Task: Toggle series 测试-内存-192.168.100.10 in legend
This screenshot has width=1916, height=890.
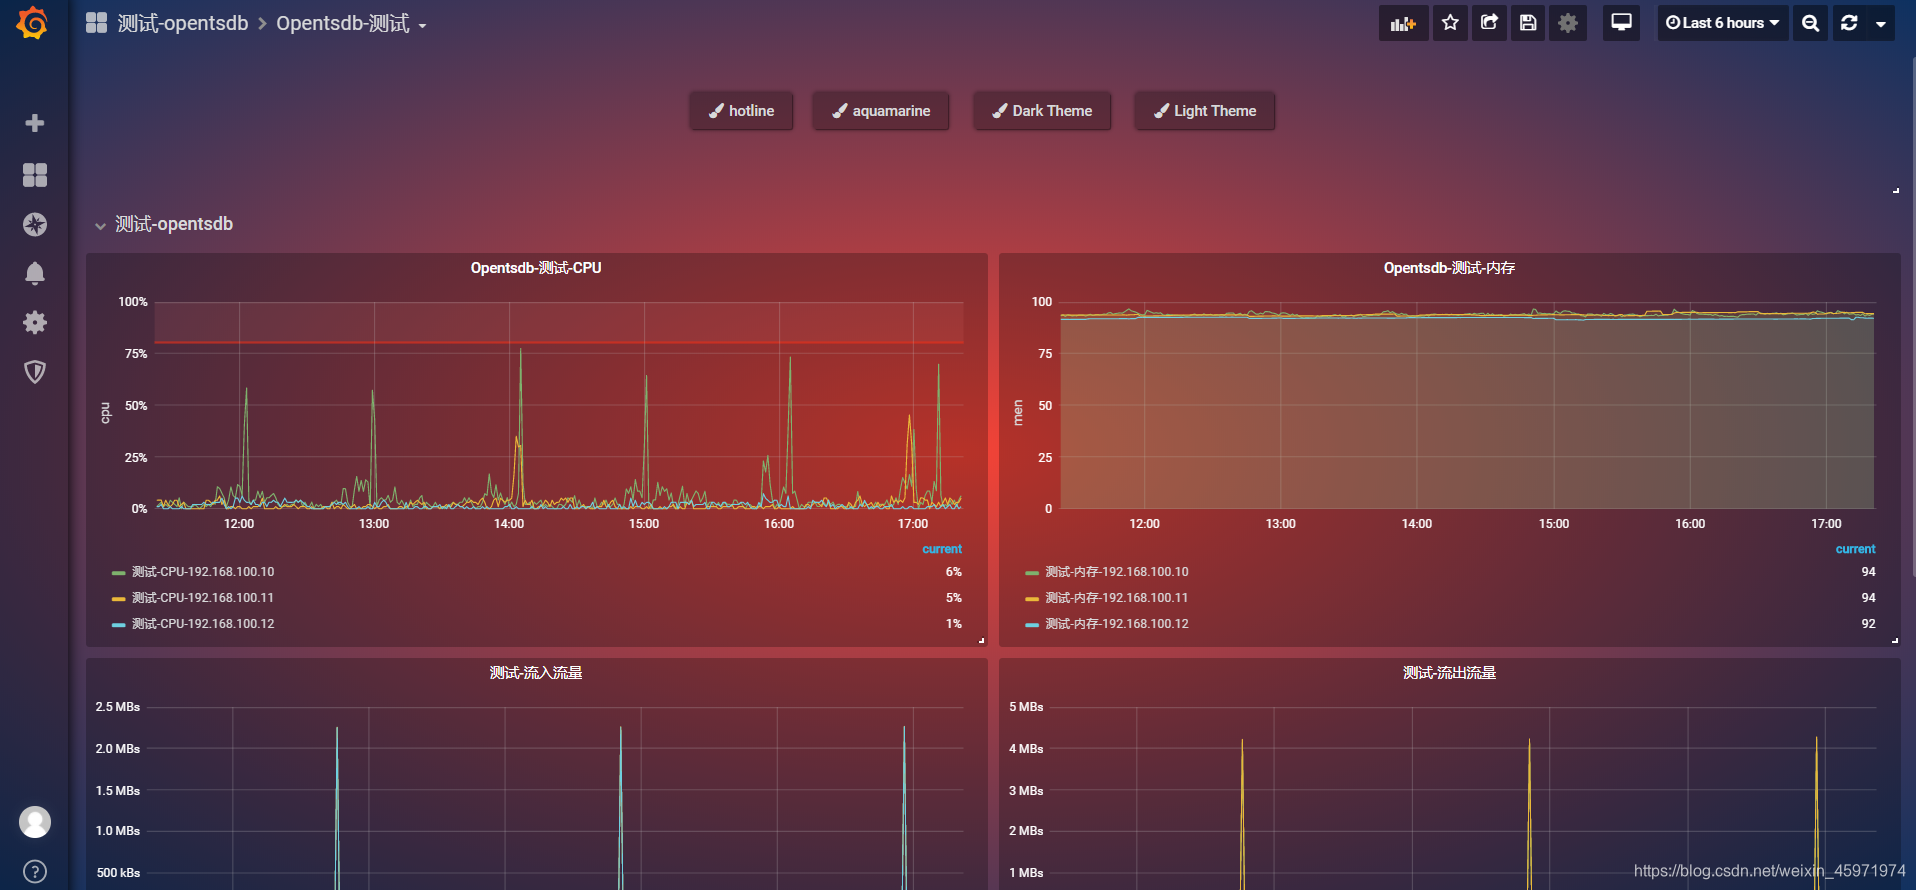Action: pos(1117,572)
